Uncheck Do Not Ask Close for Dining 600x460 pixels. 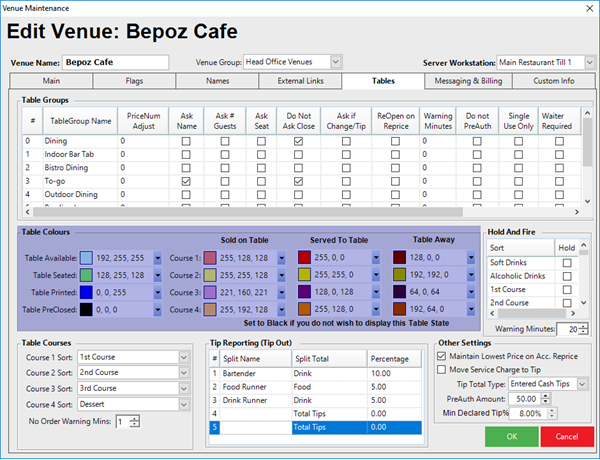298,141
